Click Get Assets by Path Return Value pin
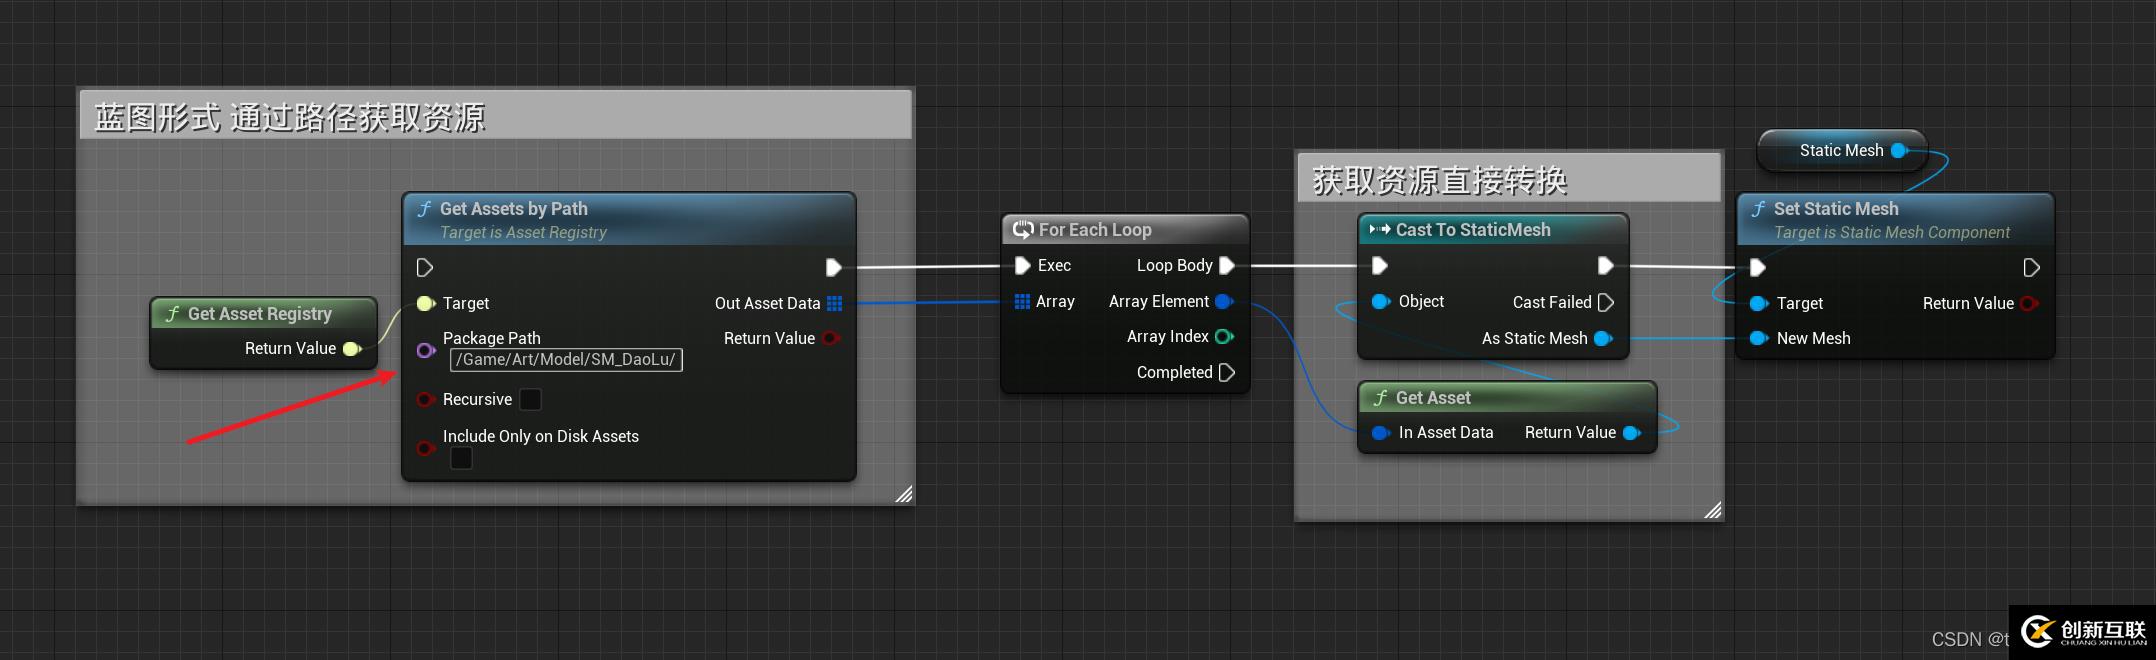The width and height of the screenshot is (2156, 660). (x=831, y=339)
